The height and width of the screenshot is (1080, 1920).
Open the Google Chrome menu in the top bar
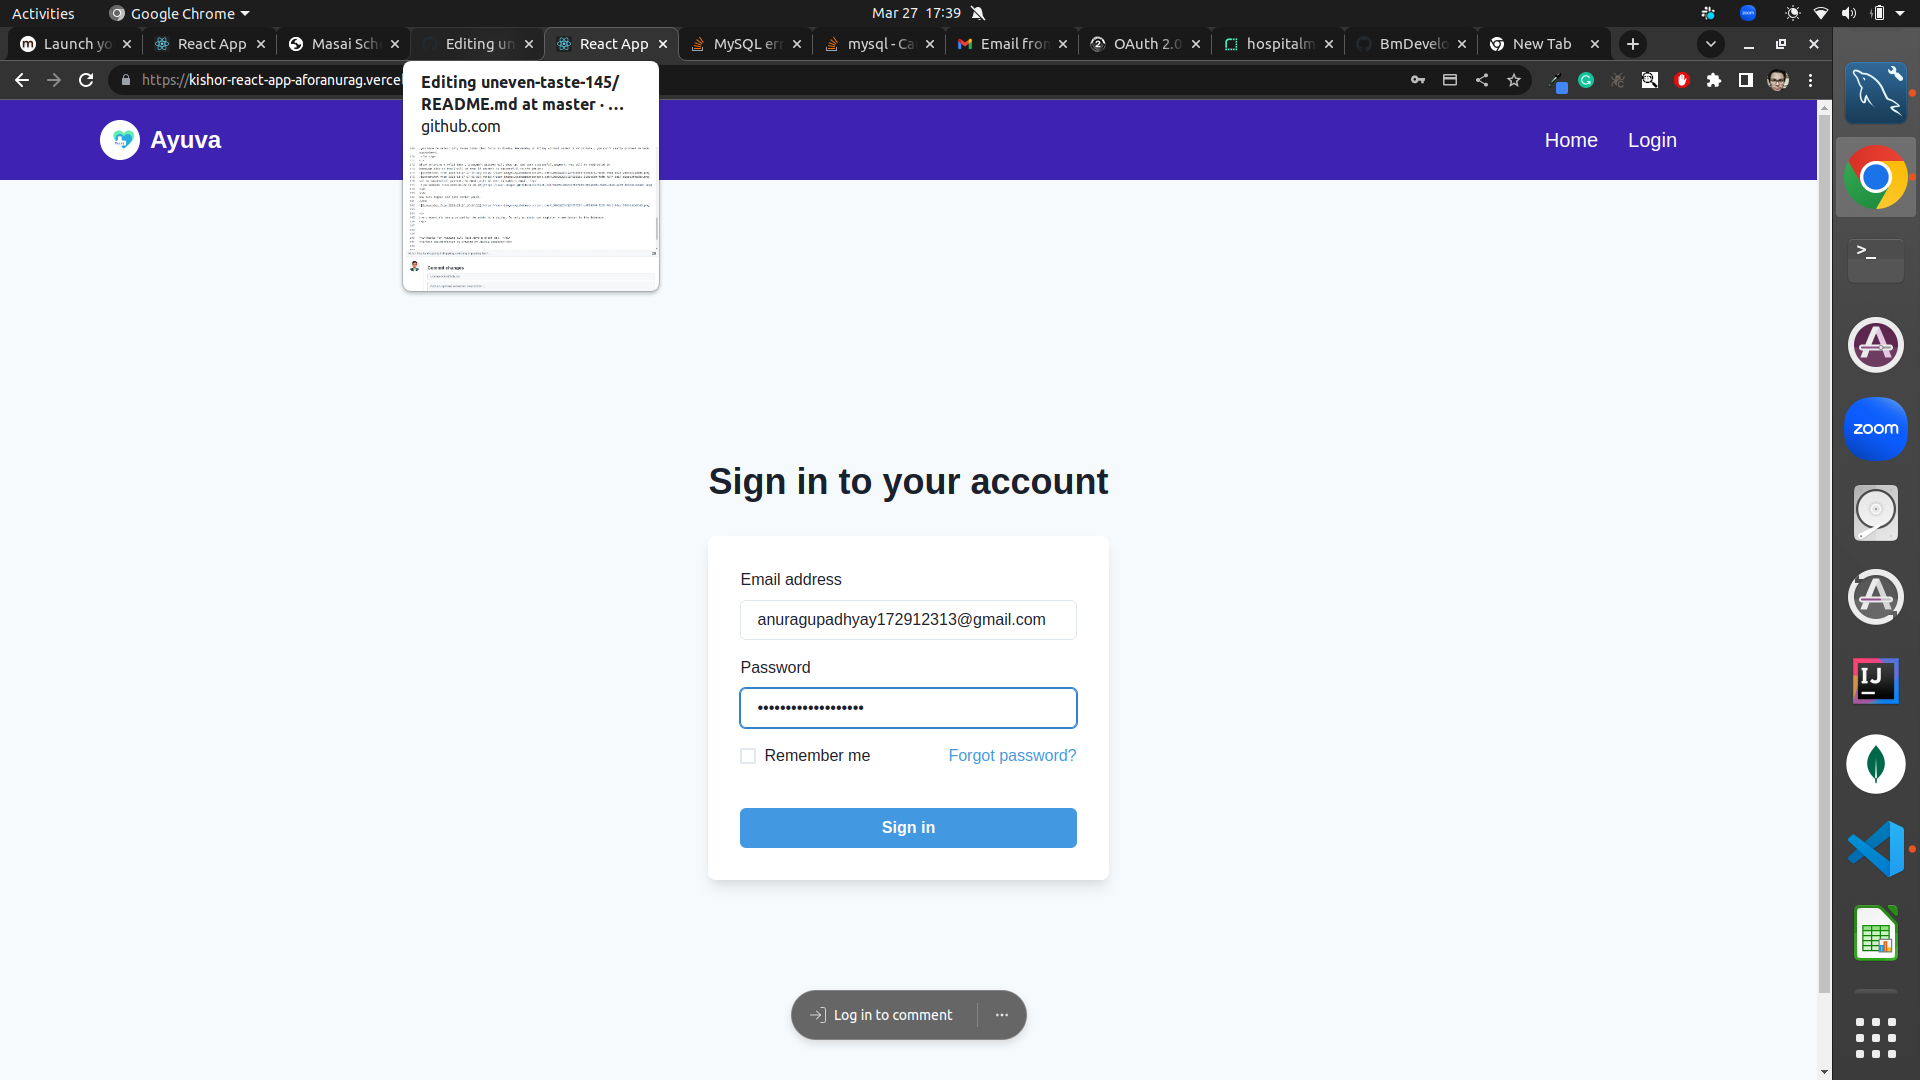178,13
